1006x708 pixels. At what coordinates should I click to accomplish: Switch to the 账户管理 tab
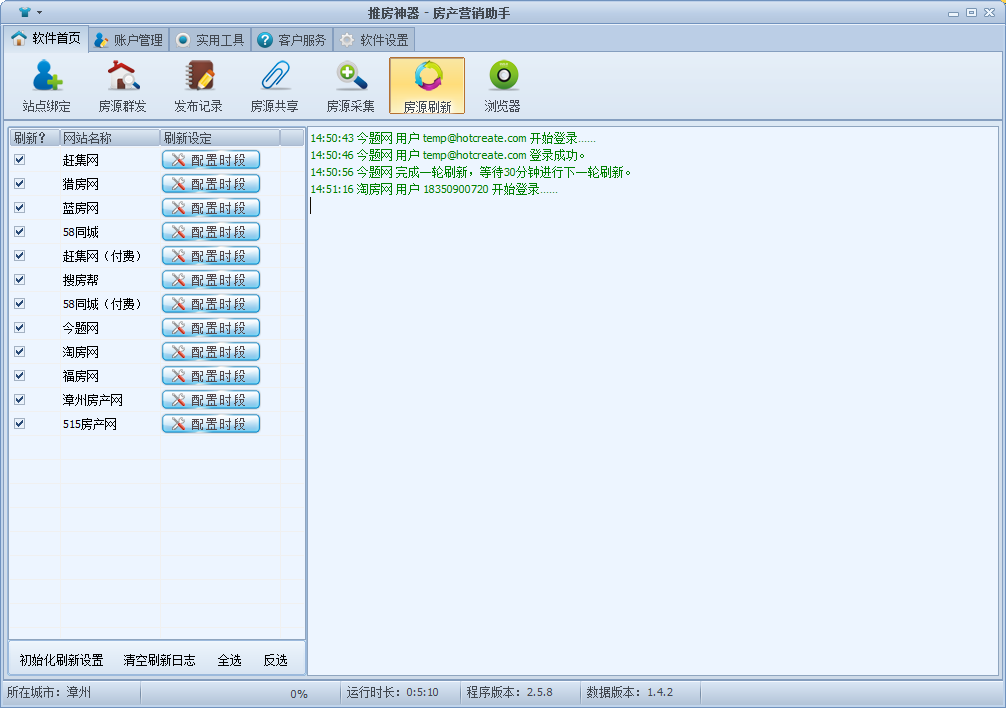[128, 40]
